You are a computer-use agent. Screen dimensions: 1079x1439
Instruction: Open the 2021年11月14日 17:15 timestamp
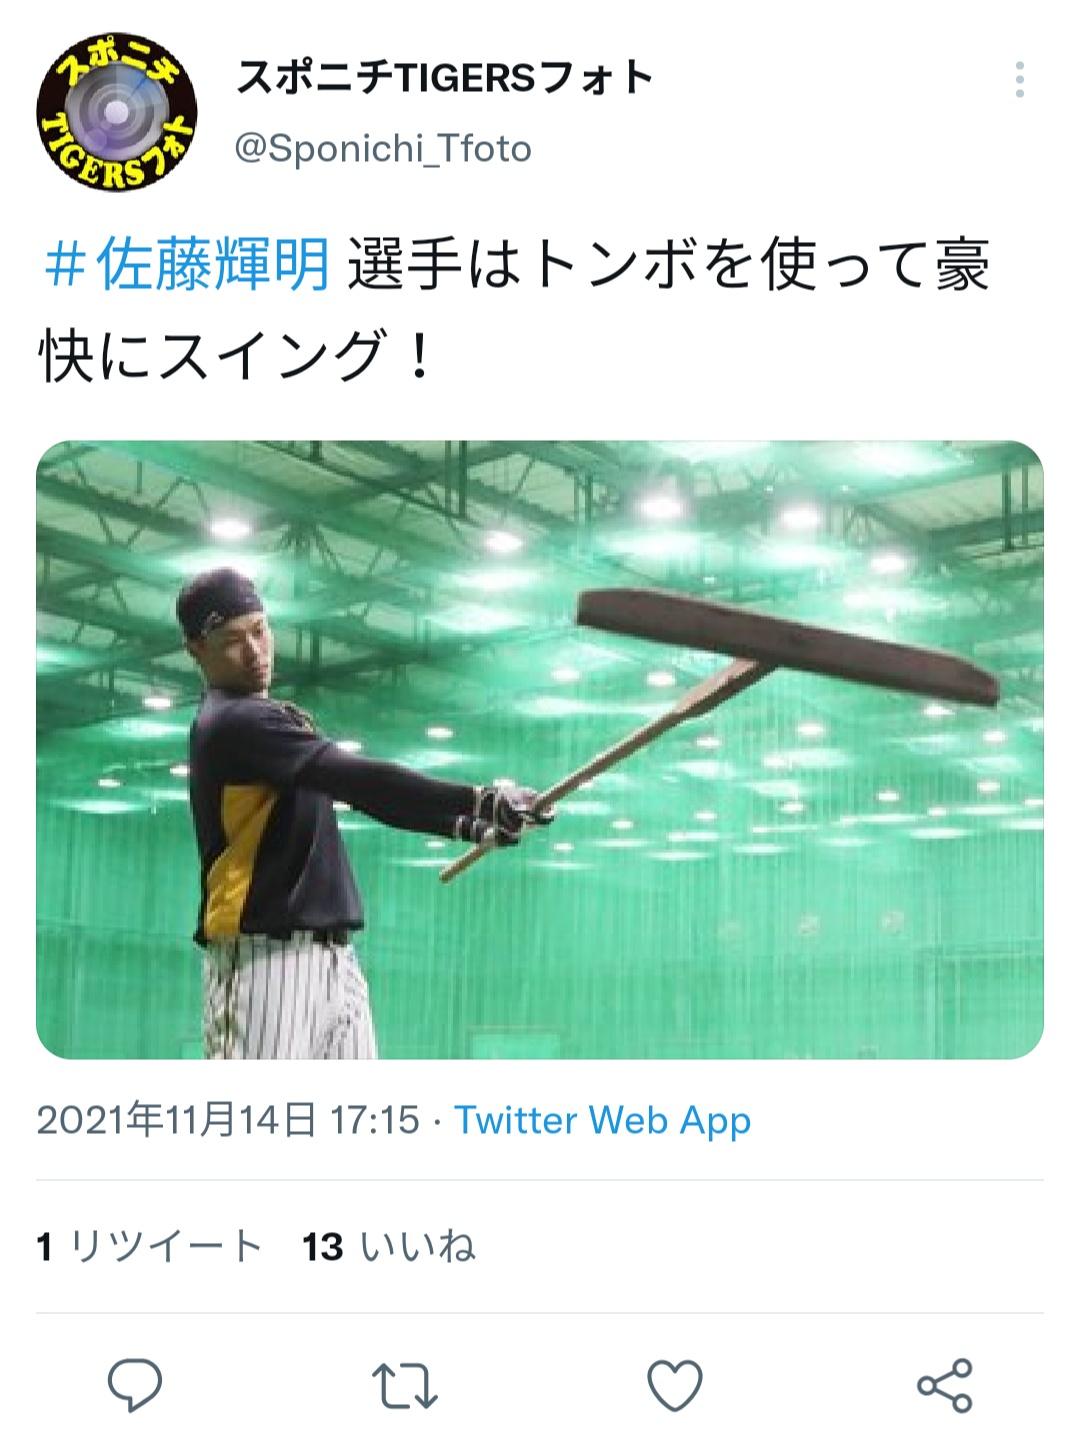pyautogui.click(x=228, y=1120)
